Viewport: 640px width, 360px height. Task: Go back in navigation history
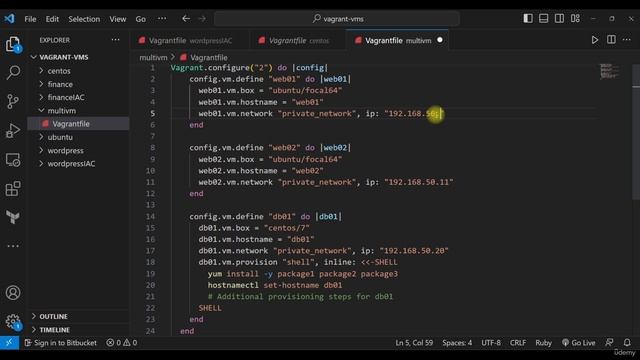(x=186, y=19)
